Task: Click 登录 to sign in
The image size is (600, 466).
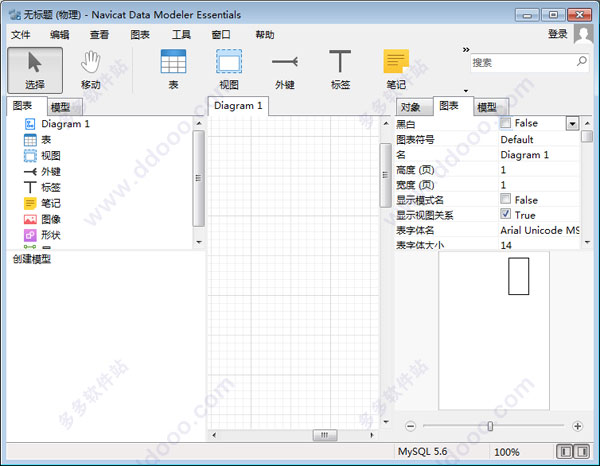Action: (558, 34)
